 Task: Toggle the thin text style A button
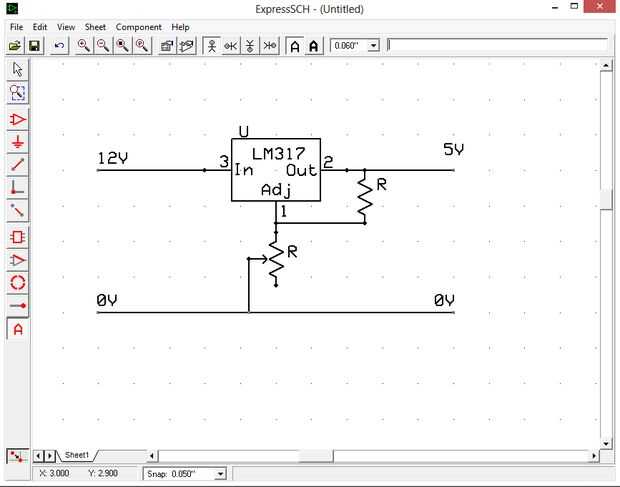click(x=295, y=46)
